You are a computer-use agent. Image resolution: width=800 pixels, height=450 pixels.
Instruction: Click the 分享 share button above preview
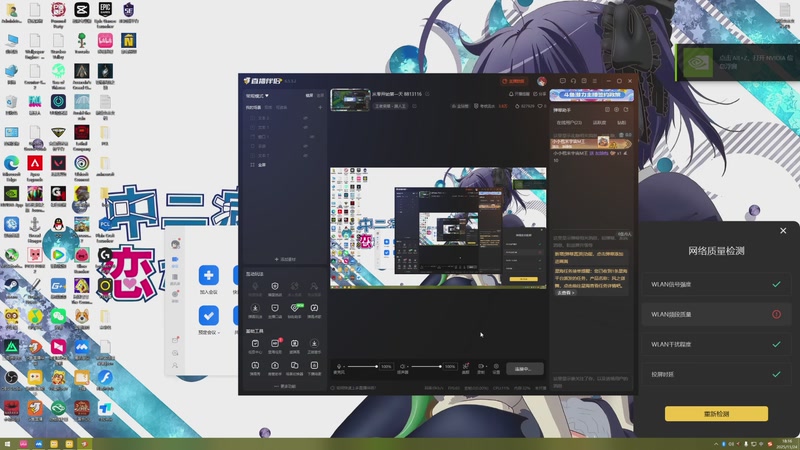click(x=539, y=94)
